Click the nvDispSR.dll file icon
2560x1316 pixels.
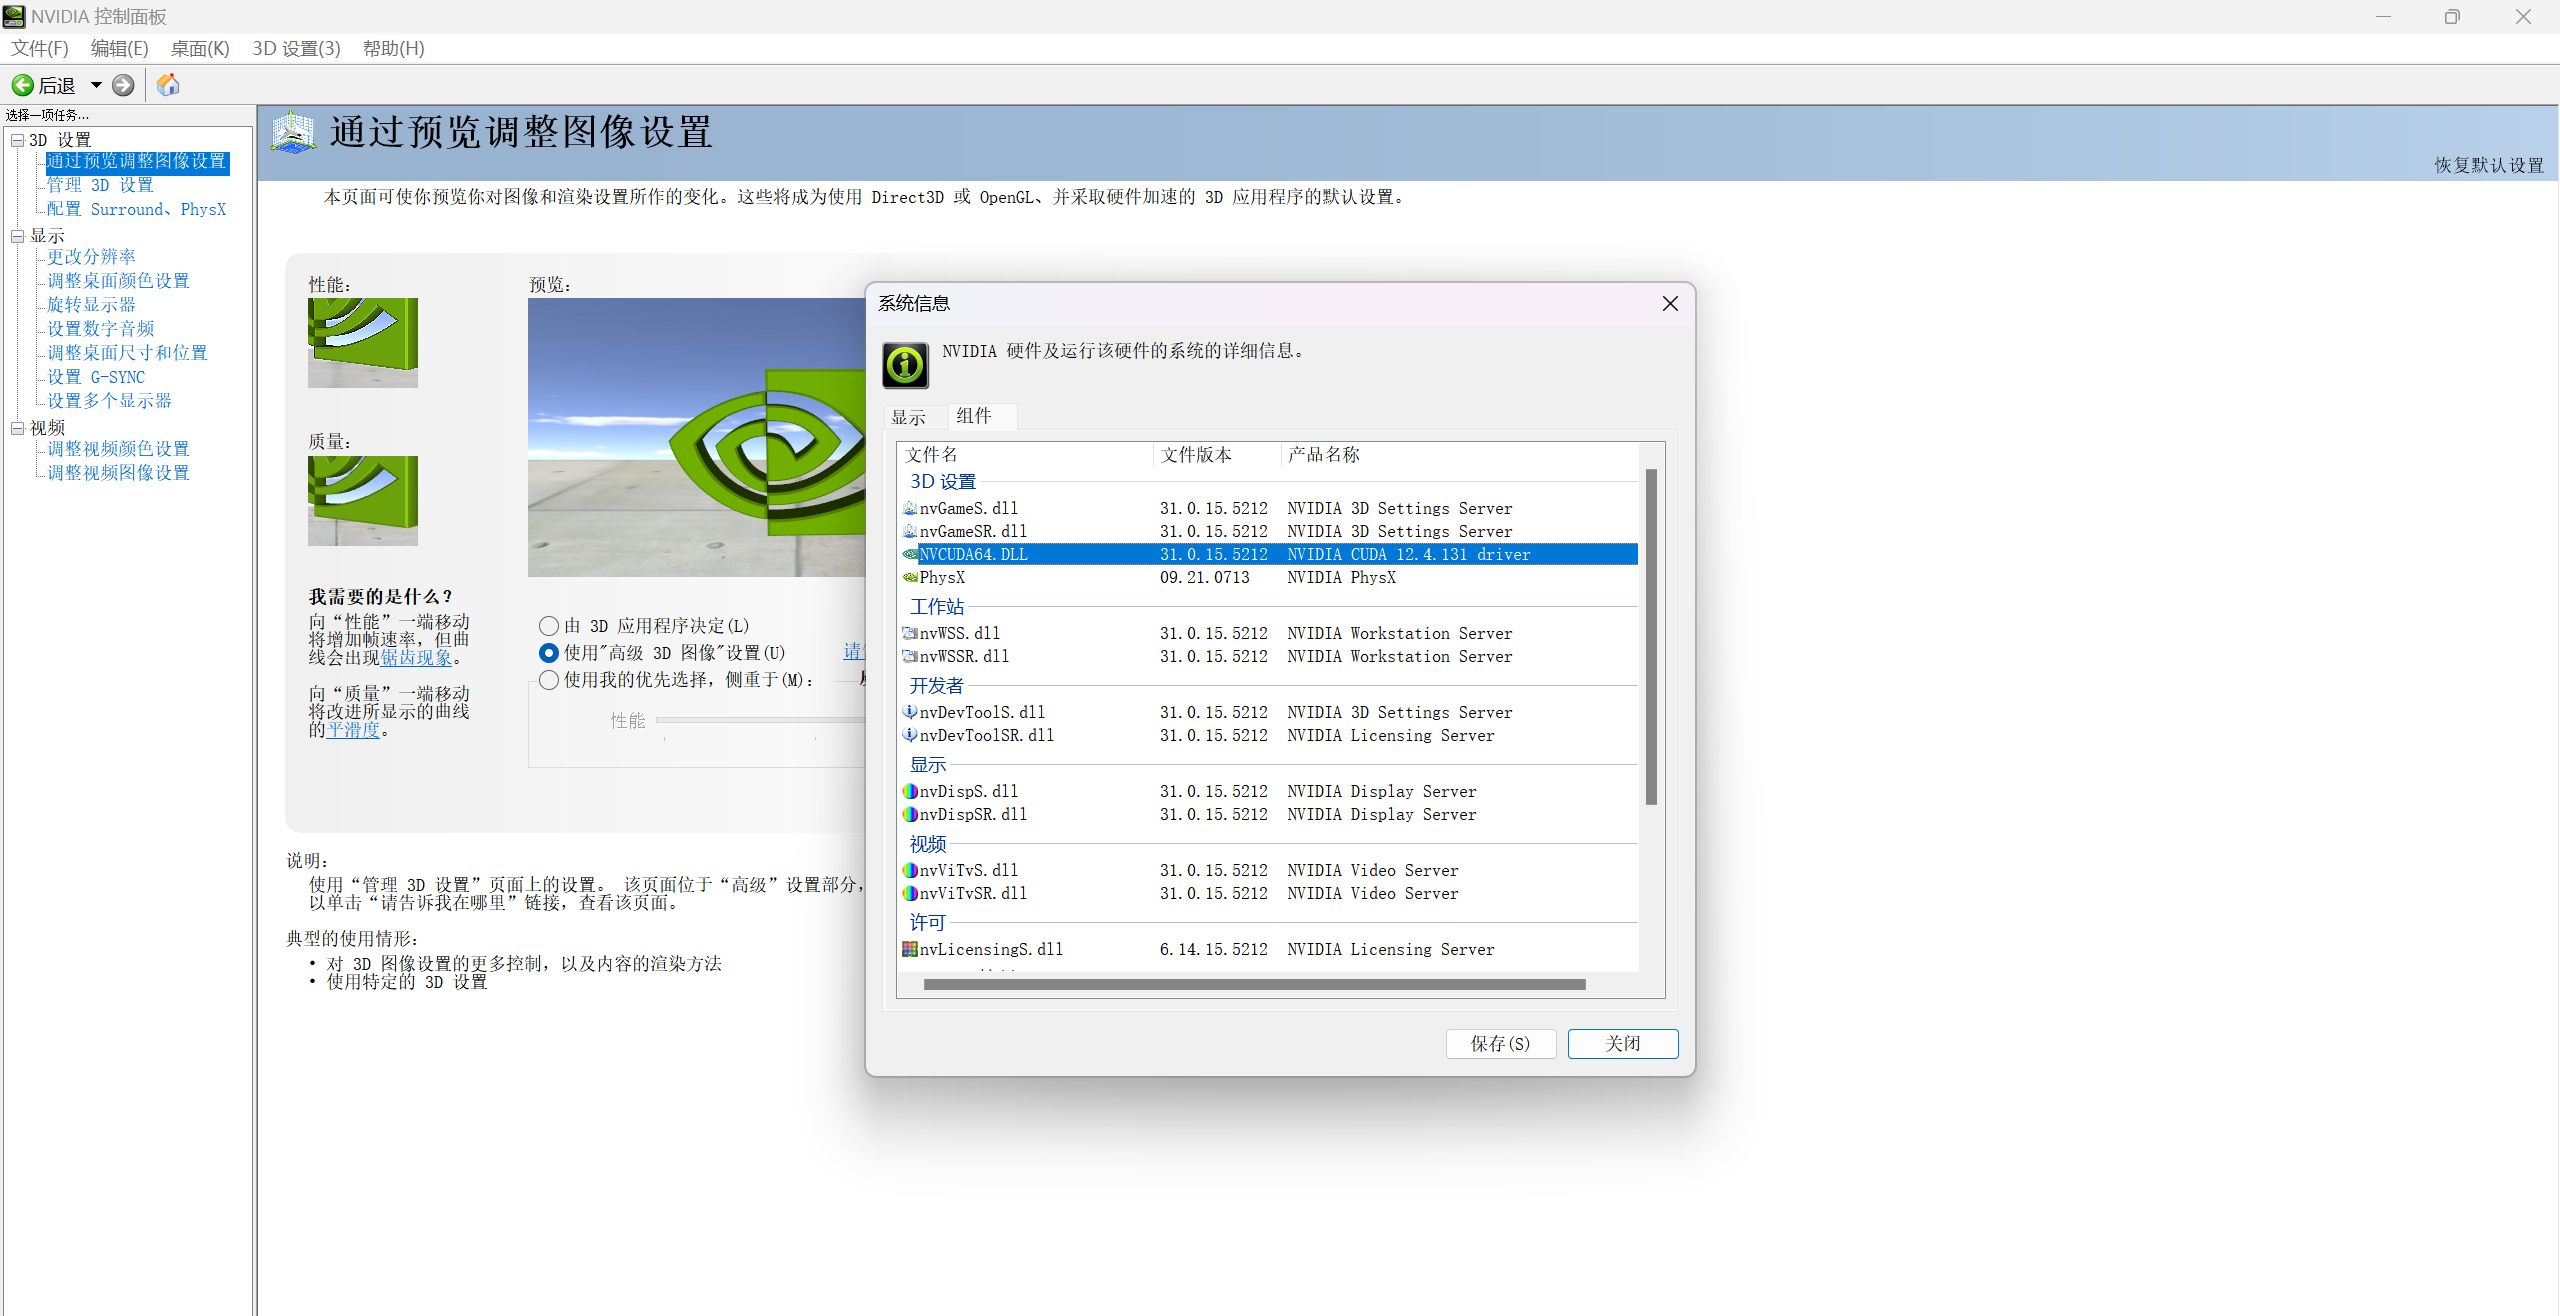pyautogui.click(x=910, y=814)
